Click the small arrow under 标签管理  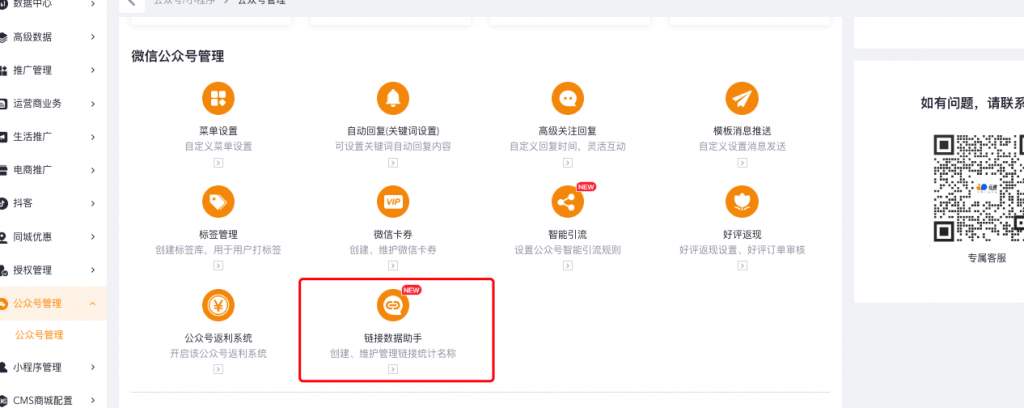coord(218,266)
